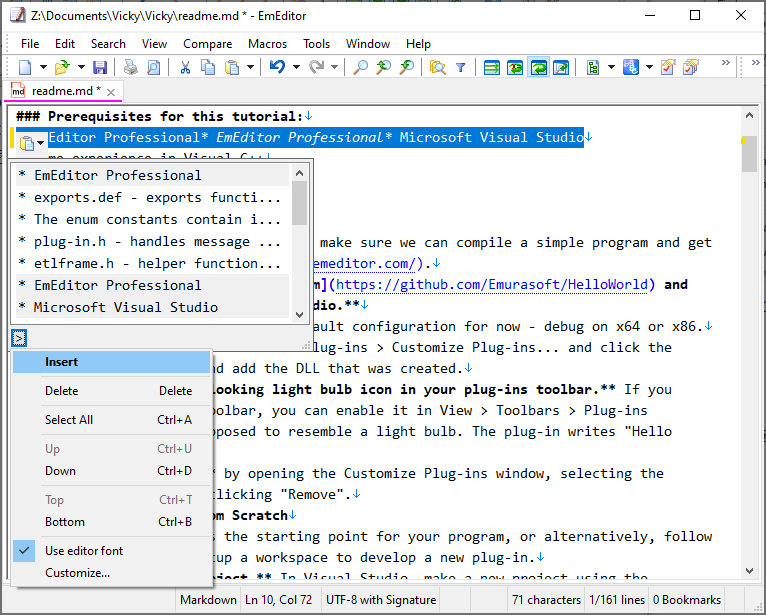Toggle Wrap by Characters icon
766x615 pixels.
tap(515, 67)
